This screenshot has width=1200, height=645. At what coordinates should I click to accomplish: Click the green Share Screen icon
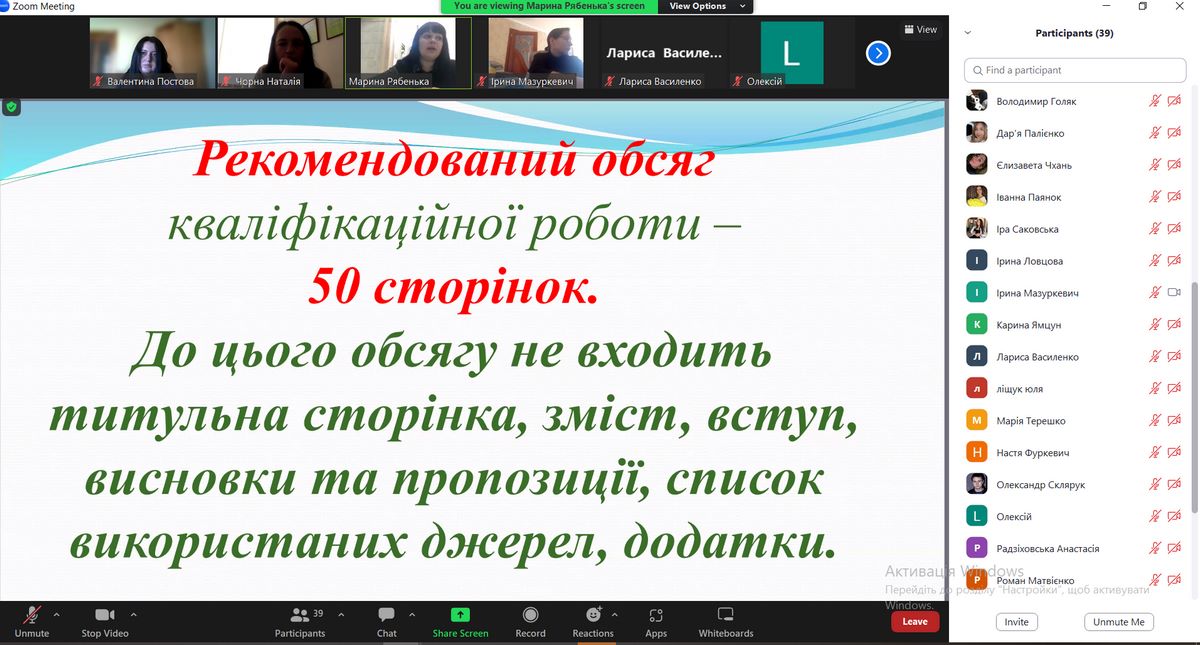point(460,615)
